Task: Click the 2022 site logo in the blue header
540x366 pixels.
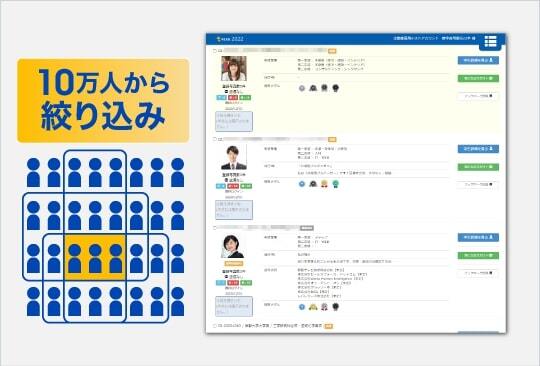Action: pos(230,39)
